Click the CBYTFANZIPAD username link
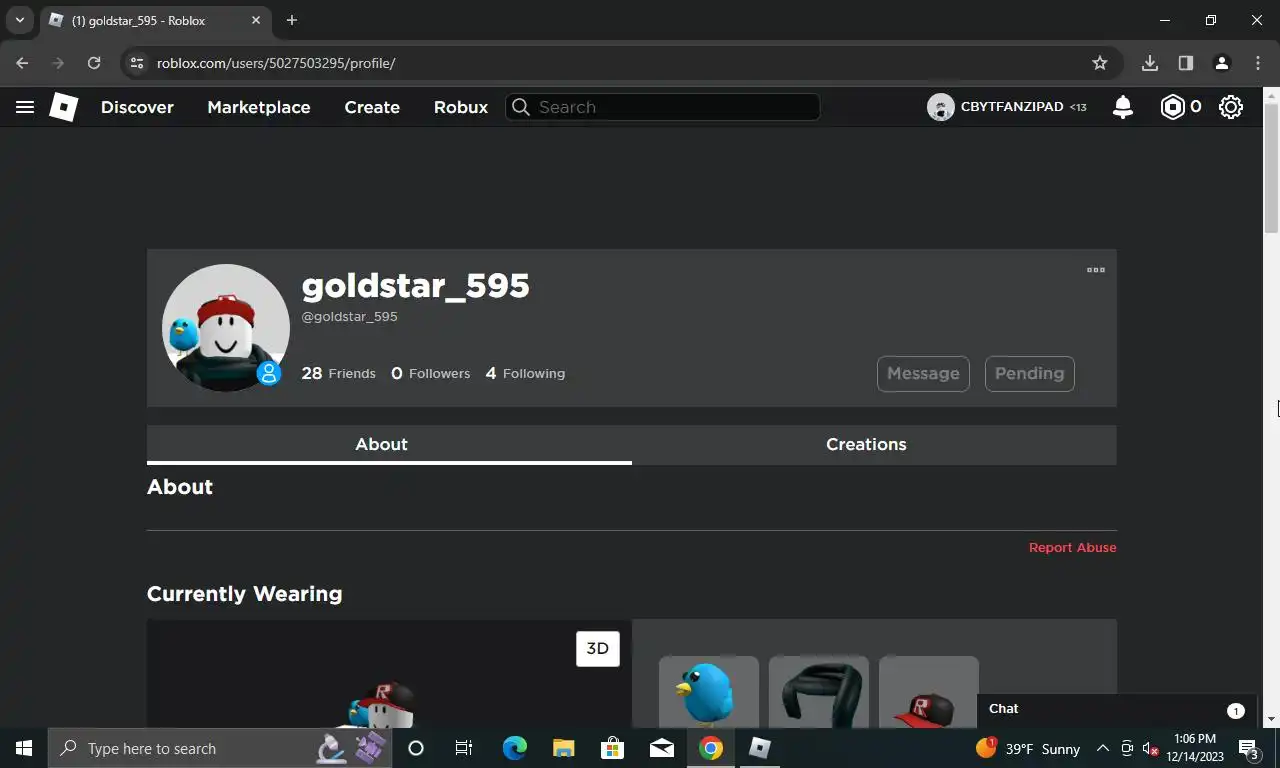 click(x=1011, y=107)
